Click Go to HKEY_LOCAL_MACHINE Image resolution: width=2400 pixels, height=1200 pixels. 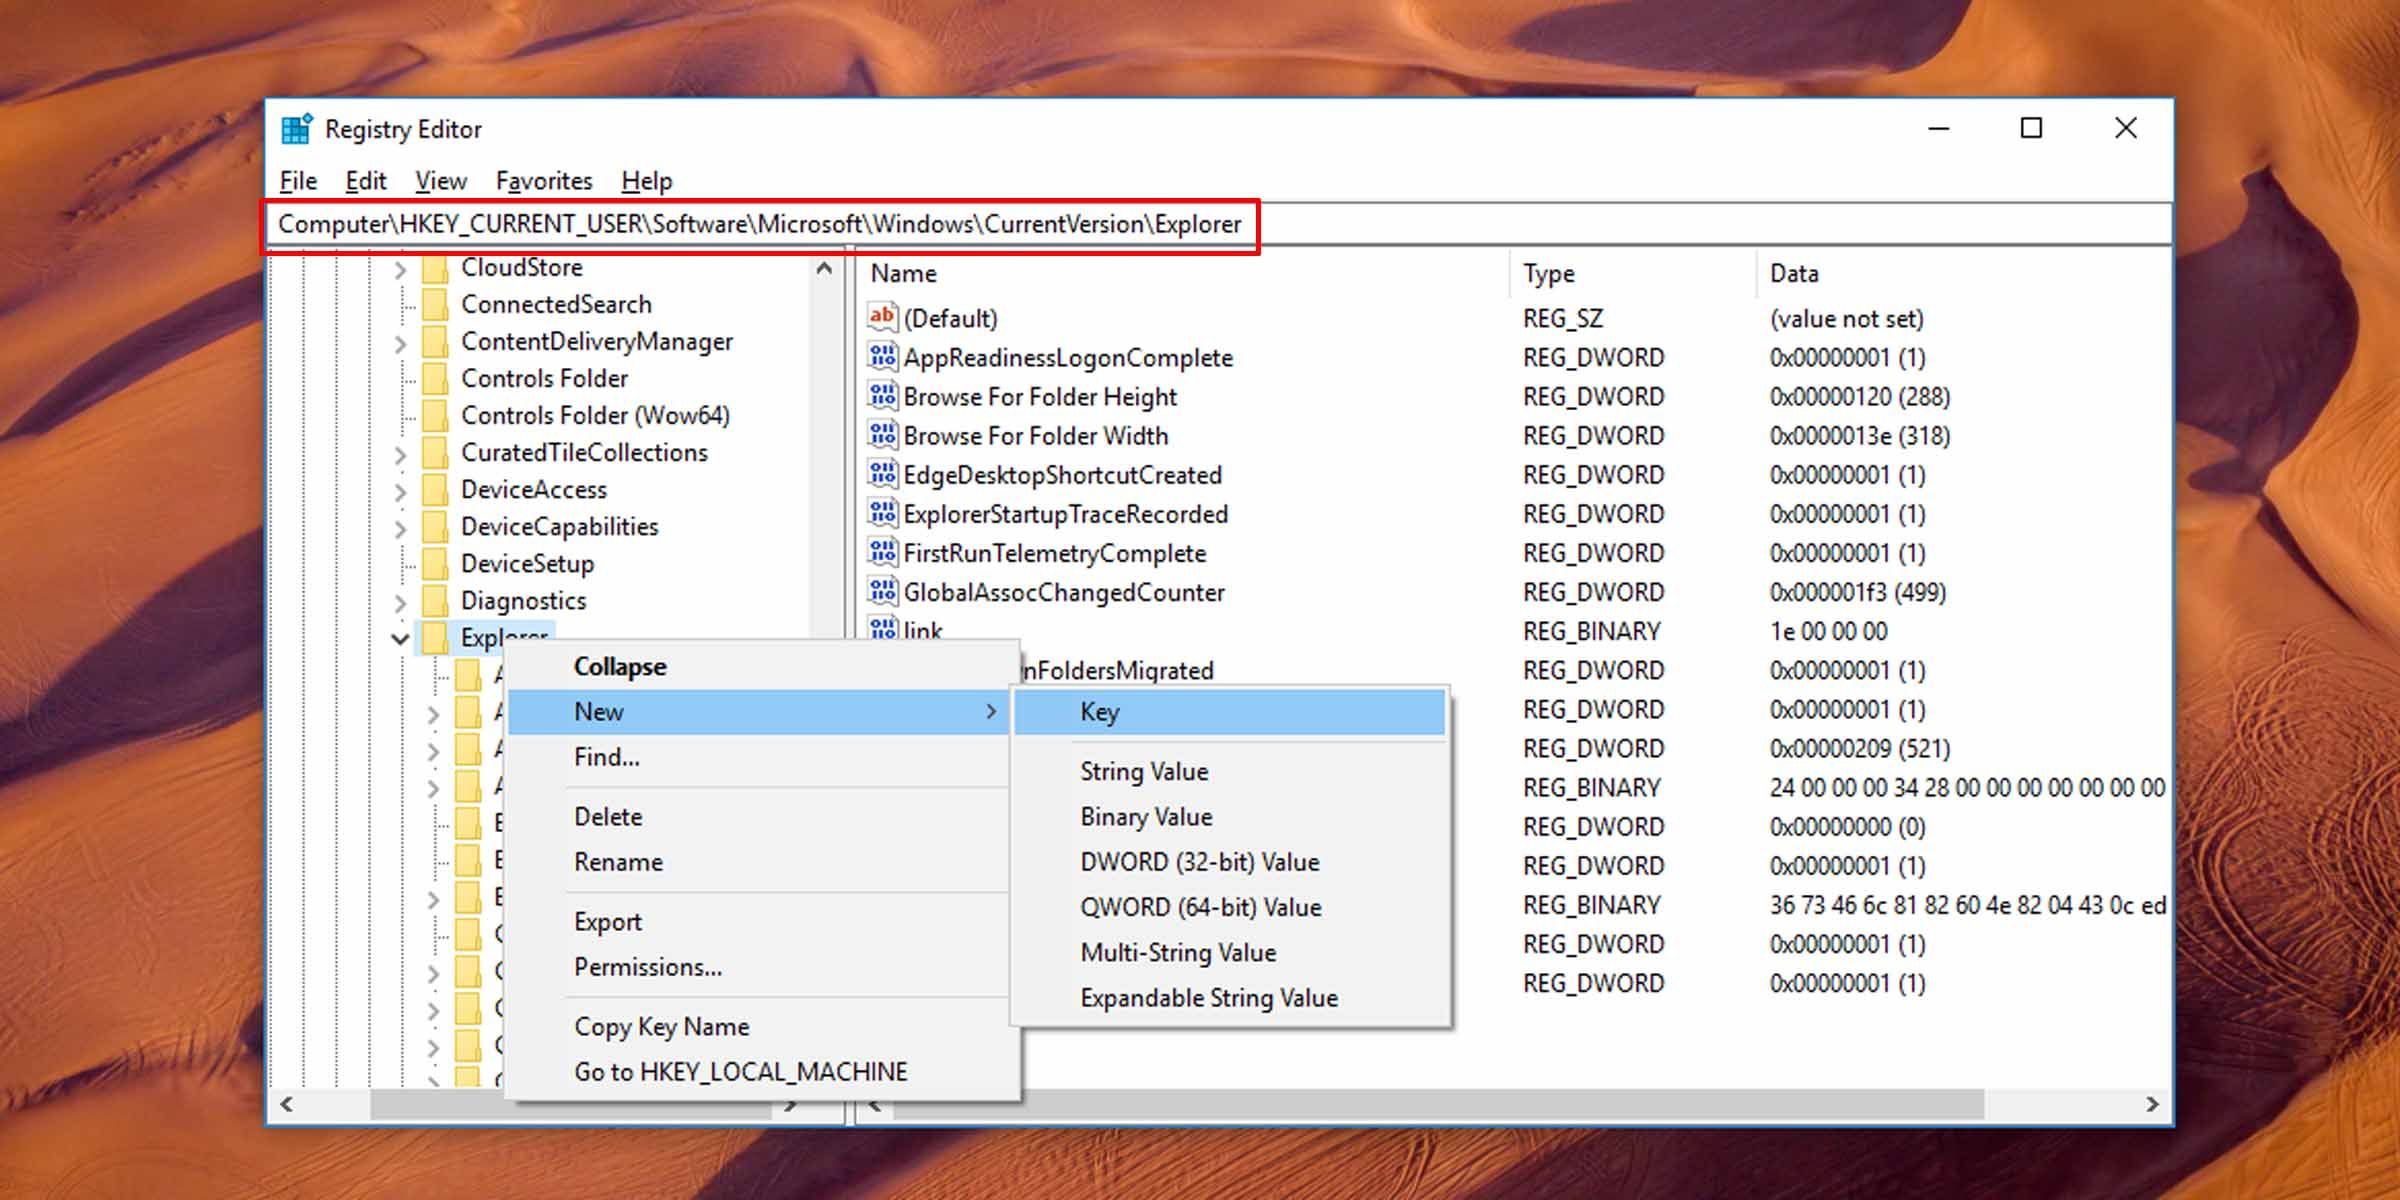(740, 1071)
